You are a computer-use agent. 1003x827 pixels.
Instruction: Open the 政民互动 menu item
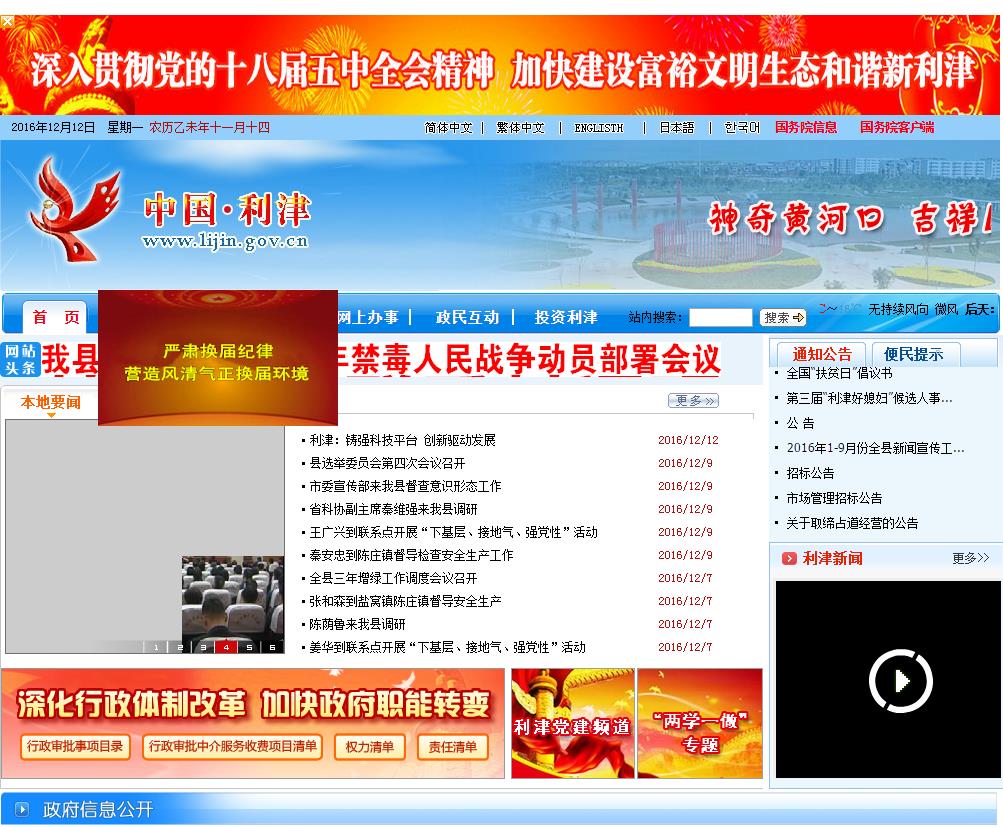tap(467, 317)
